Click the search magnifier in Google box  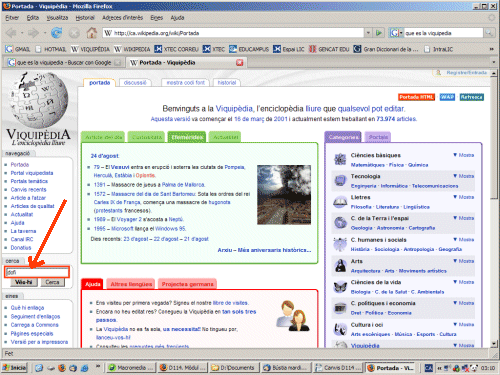(489, 33)
